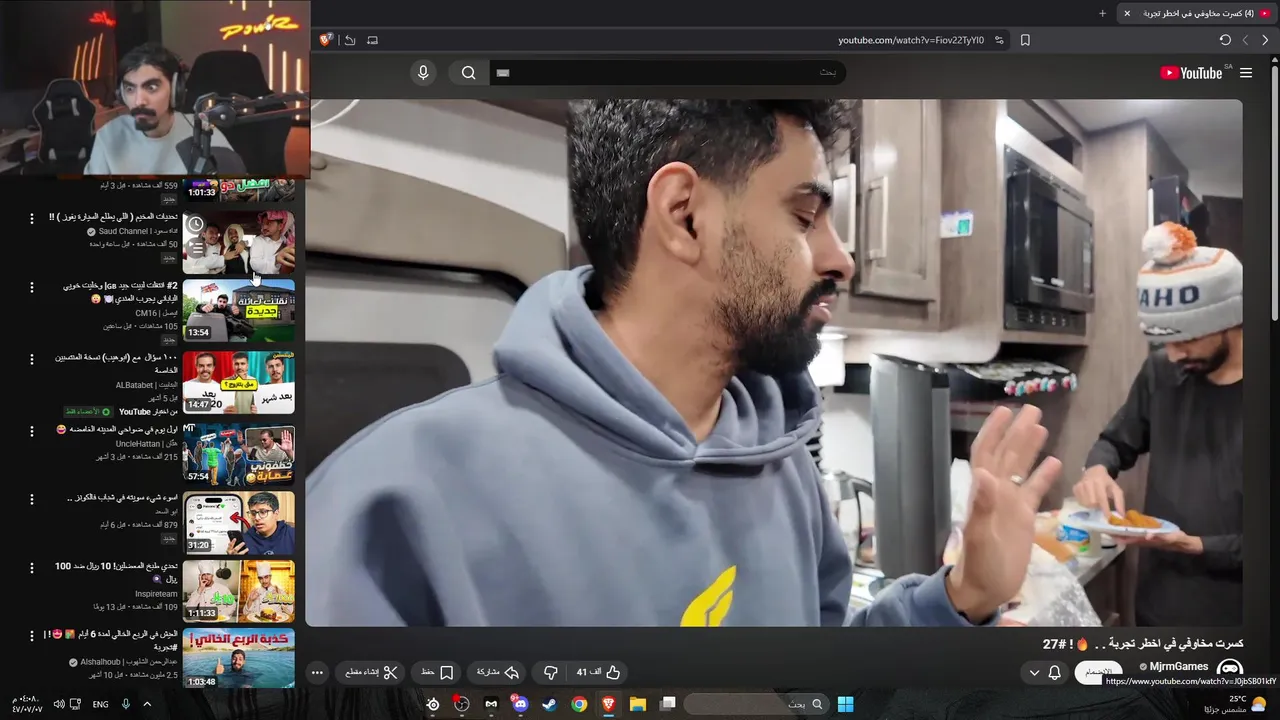Add Saud Channel video to queue
This screenshot has height=720, width=1280.
click(196, 247)
